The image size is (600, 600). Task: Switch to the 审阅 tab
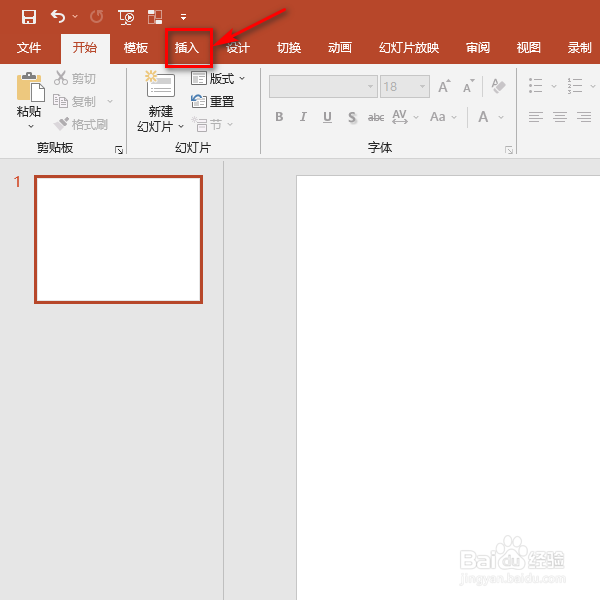(478, 48)
